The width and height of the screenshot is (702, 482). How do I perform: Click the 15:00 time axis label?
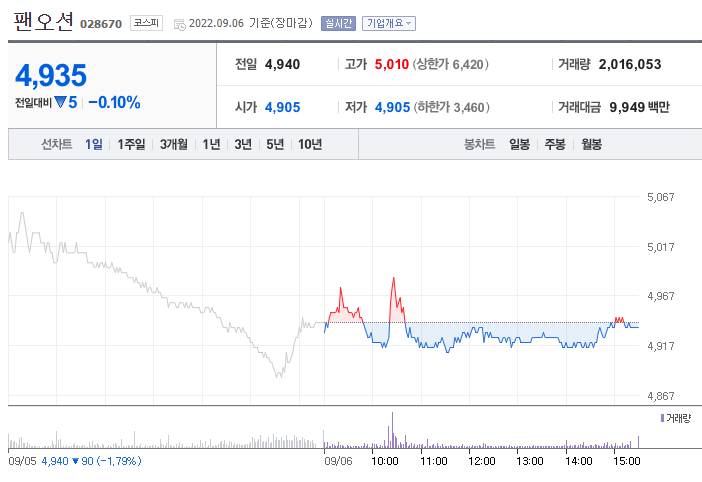[x=626, y=461]
